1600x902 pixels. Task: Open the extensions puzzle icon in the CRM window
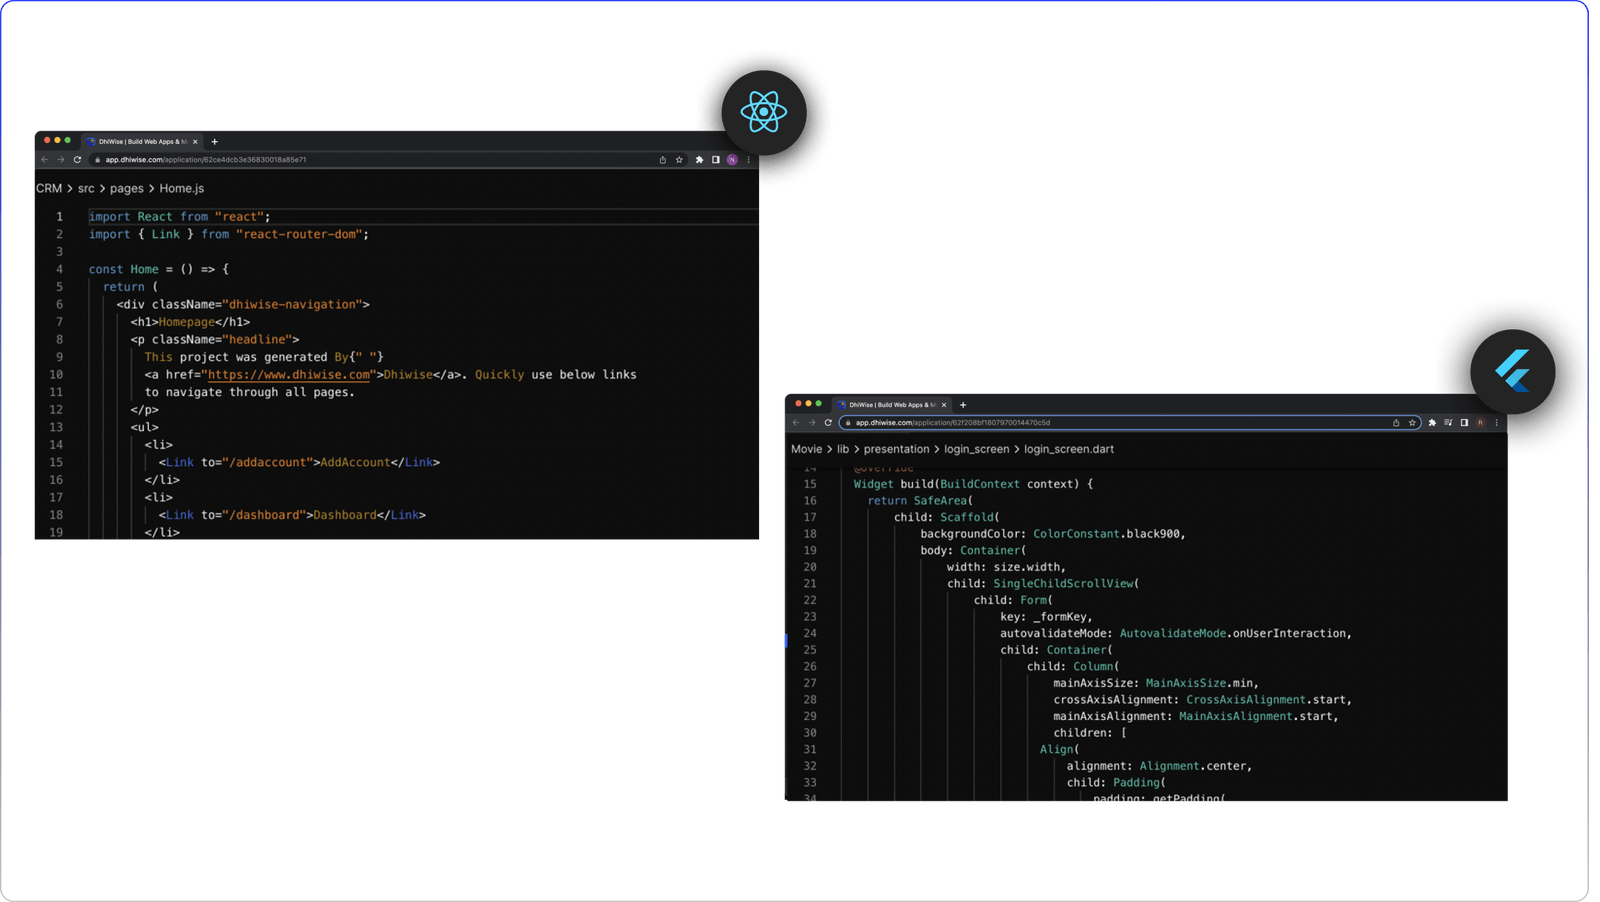[699, 160]
